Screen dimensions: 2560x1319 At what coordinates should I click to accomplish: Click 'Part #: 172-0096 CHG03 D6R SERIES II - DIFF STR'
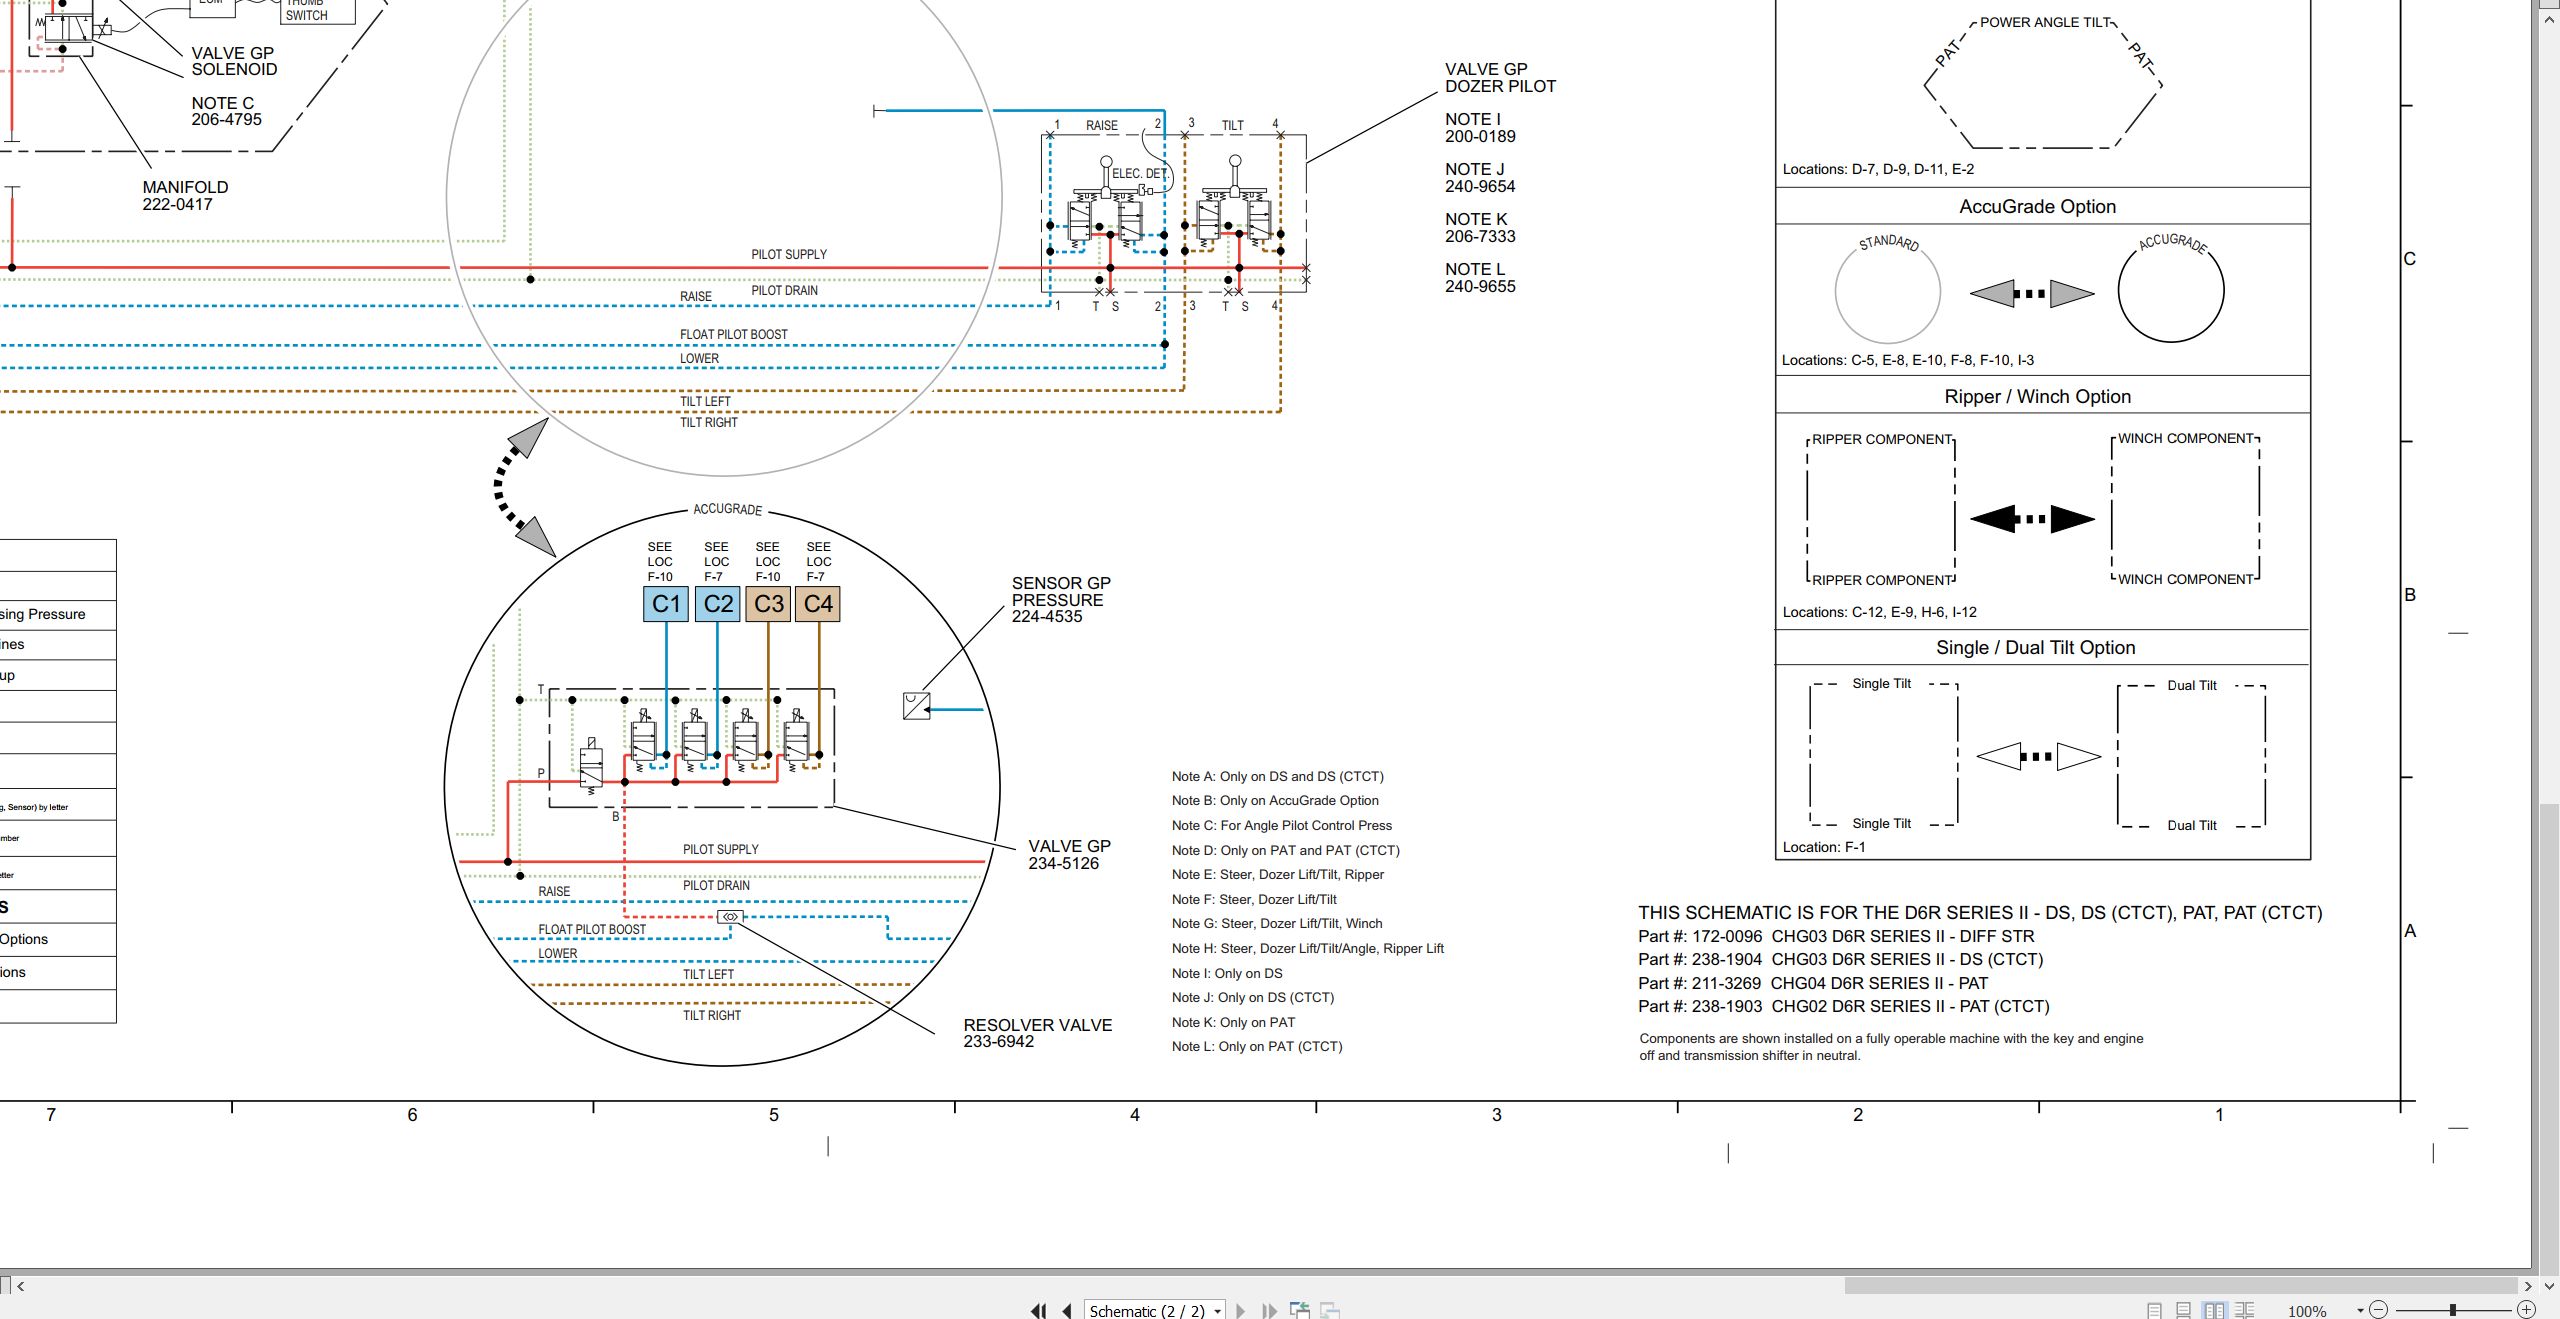click(1836, 936)
